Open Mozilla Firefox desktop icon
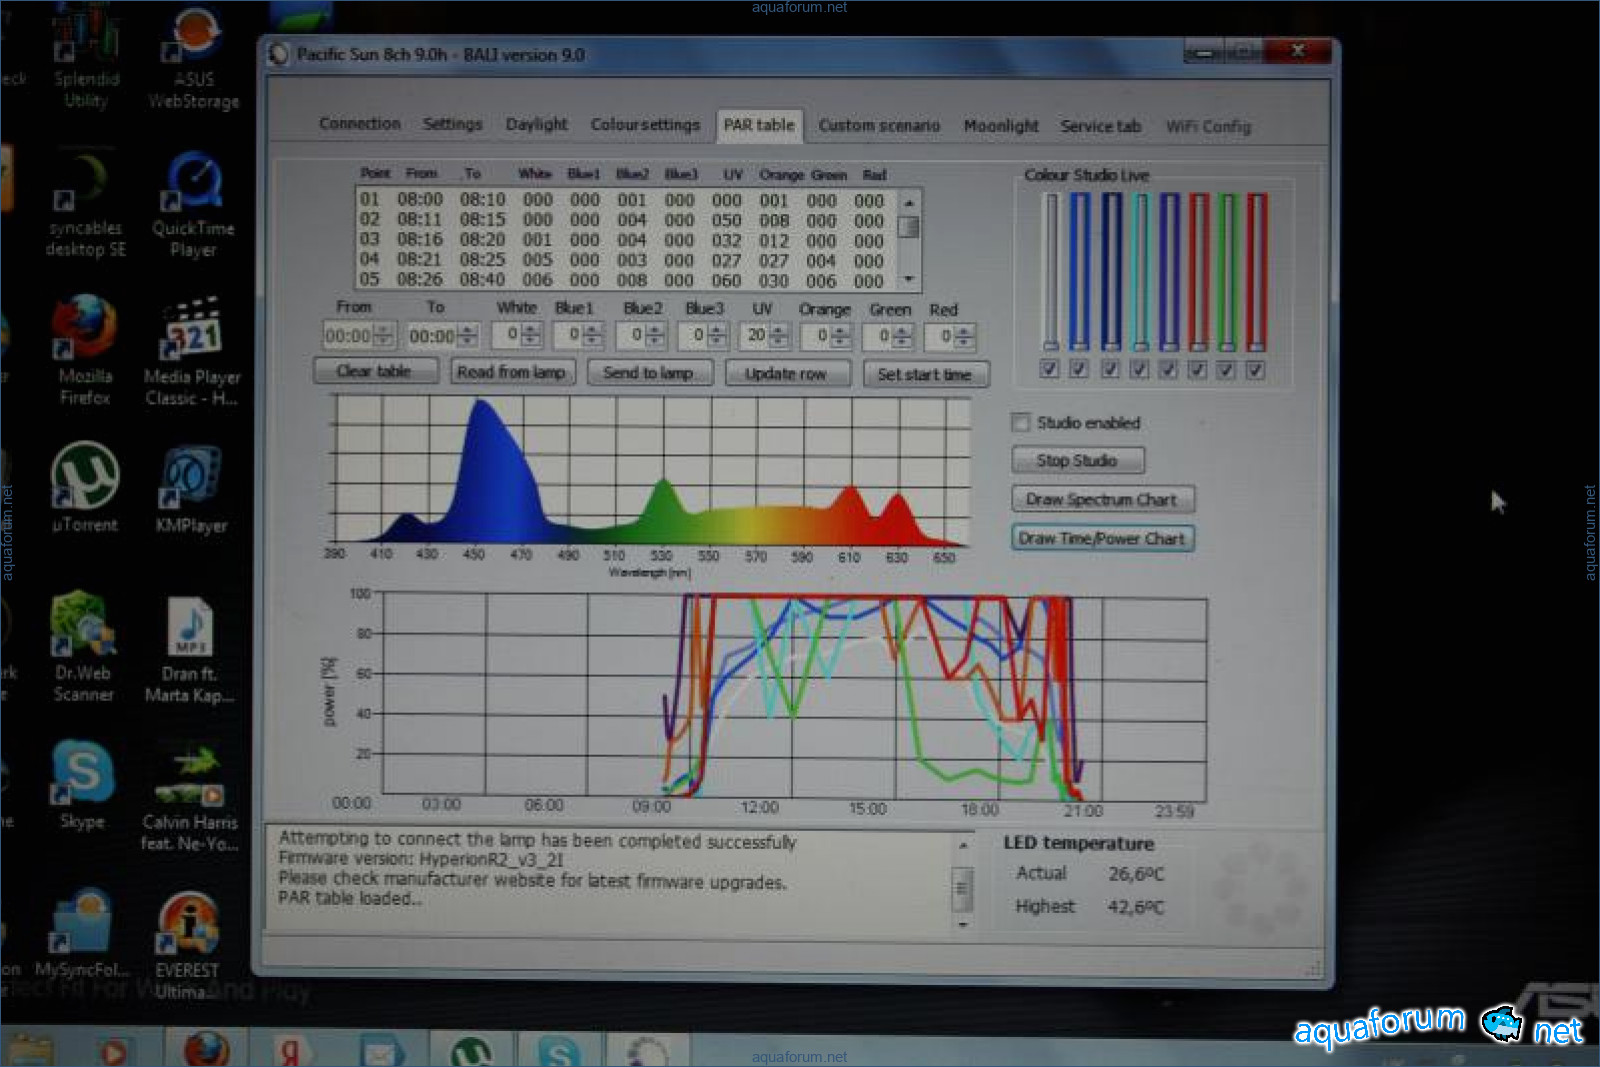1600x1067 pixels. pyautogui.click(x=85, y=331)
